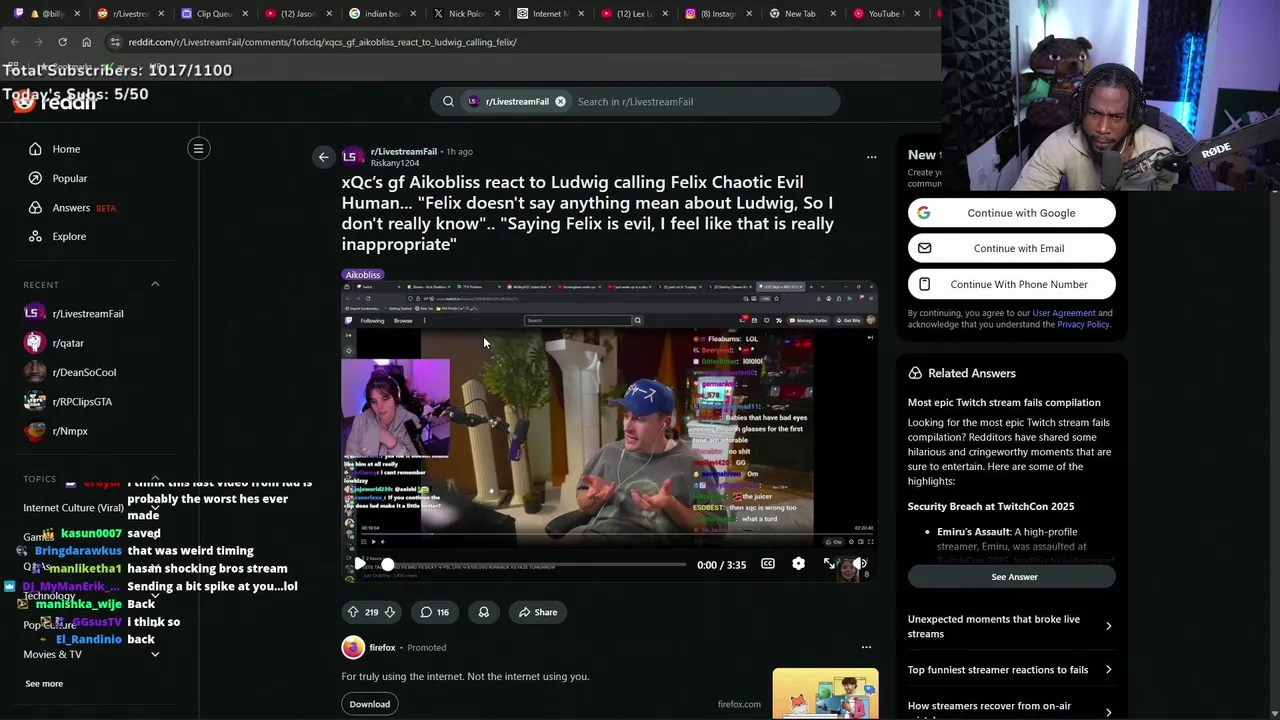Go back with the browser back arrow
This screenshot has width=1280, height=720.
(14, 42)
